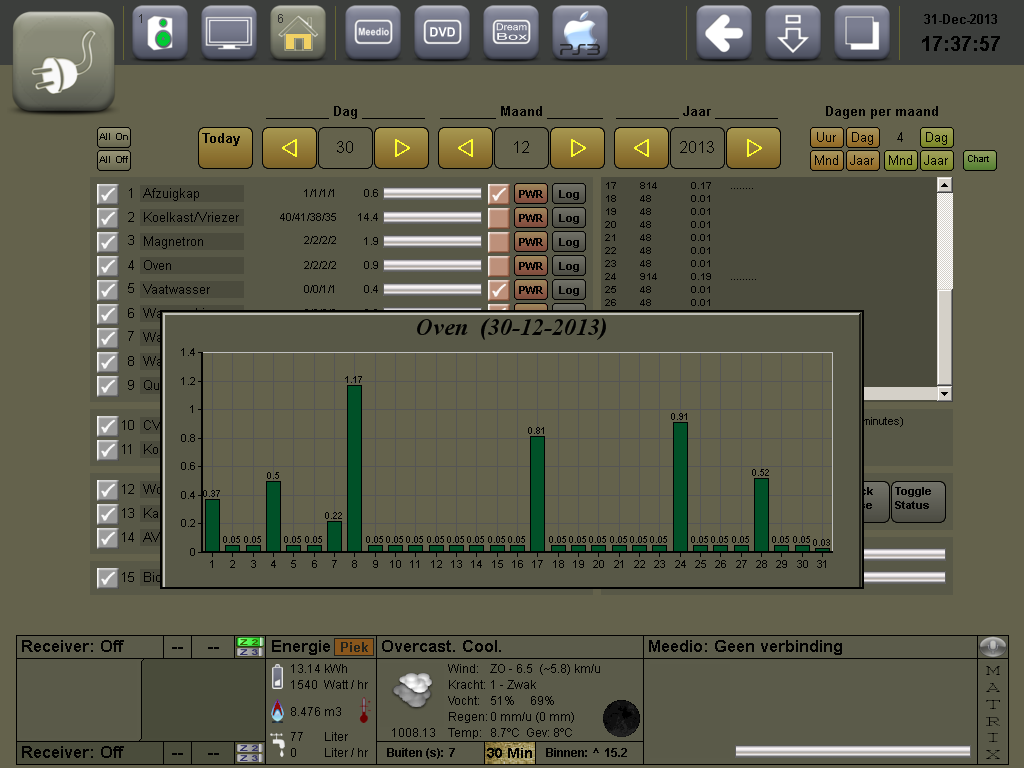
Task: Toggle the Afzuigkap power state checkbox
Action: pos(498,194)
